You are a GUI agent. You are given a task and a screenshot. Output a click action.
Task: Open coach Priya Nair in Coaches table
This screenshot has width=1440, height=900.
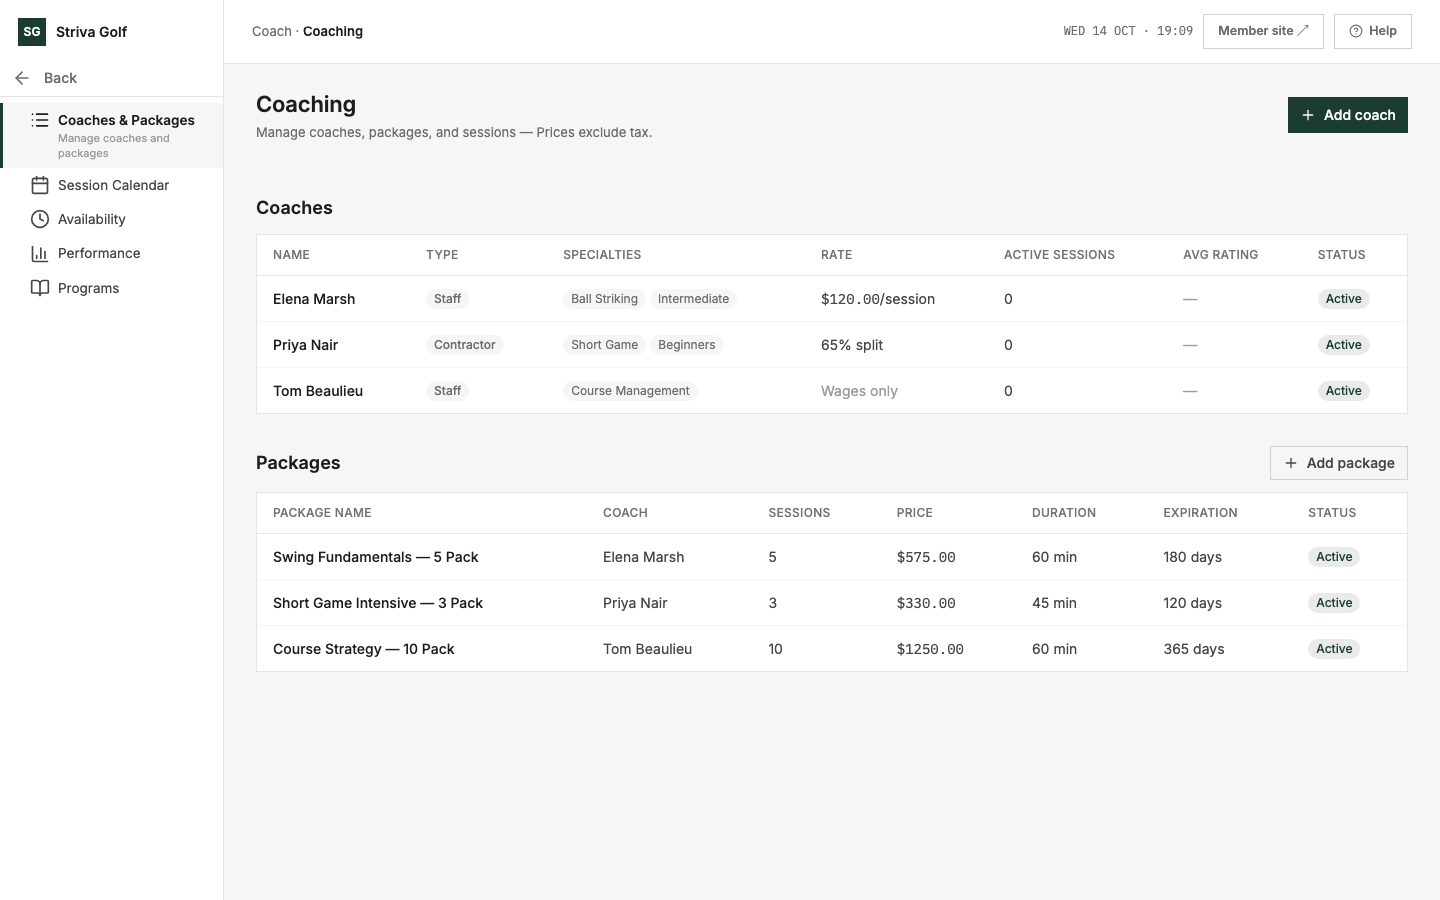[x=305, y=345]
